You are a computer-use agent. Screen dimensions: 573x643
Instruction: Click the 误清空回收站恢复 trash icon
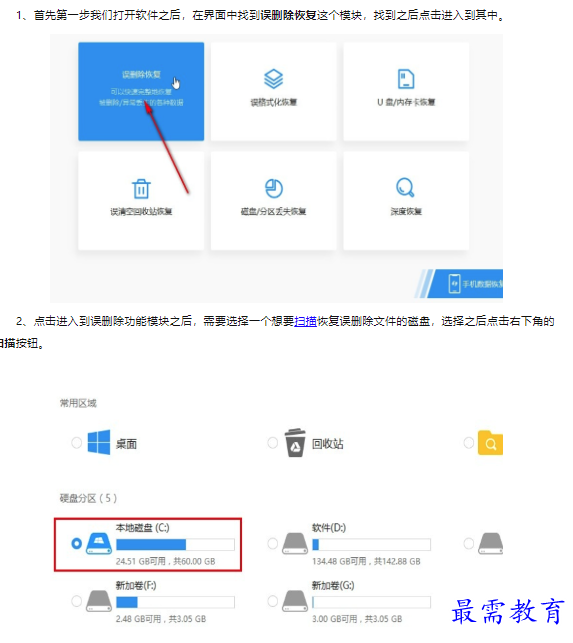pos(141,189)
